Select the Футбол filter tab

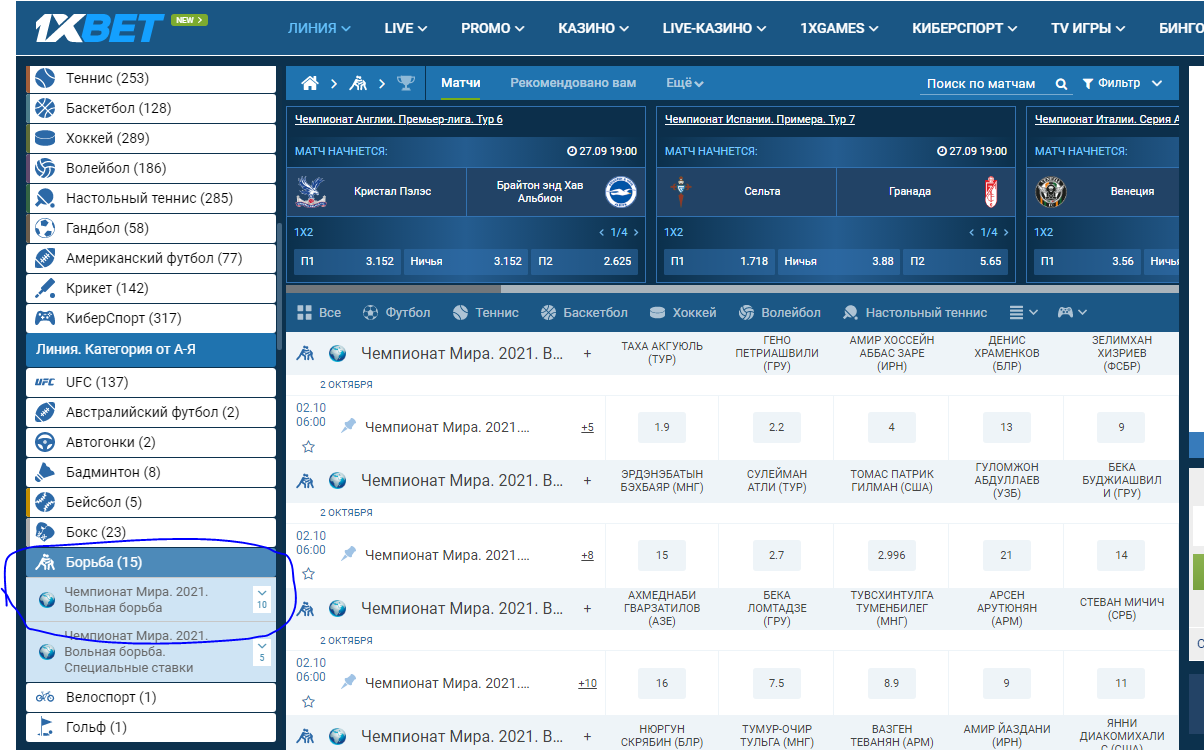click(x=397, y=312)
